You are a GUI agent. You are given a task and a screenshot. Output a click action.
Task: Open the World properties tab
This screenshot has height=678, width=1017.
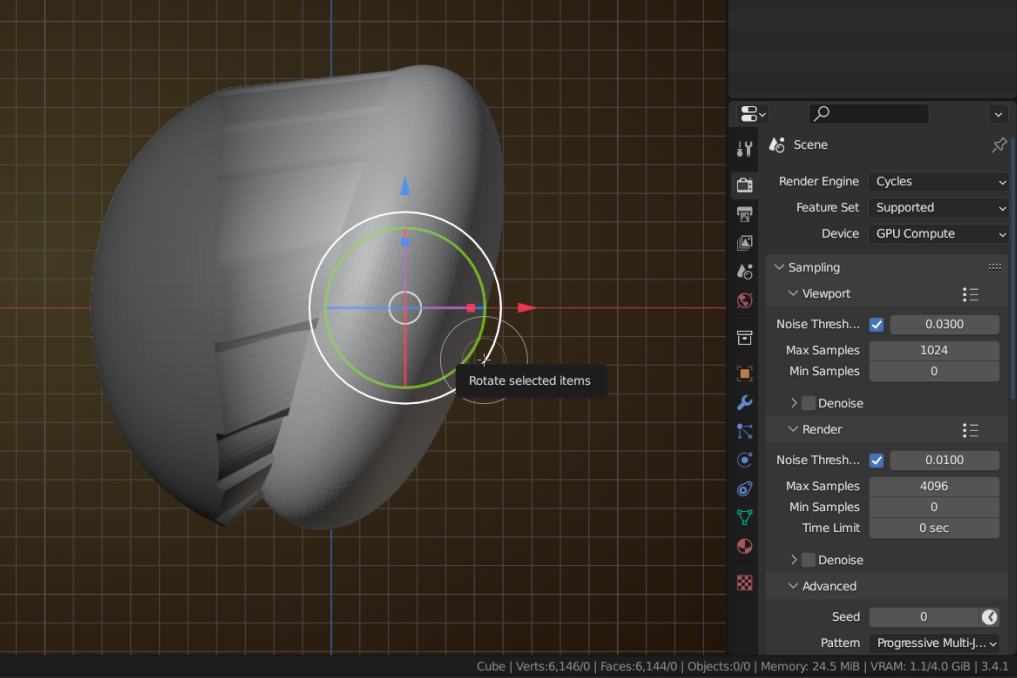745,300
